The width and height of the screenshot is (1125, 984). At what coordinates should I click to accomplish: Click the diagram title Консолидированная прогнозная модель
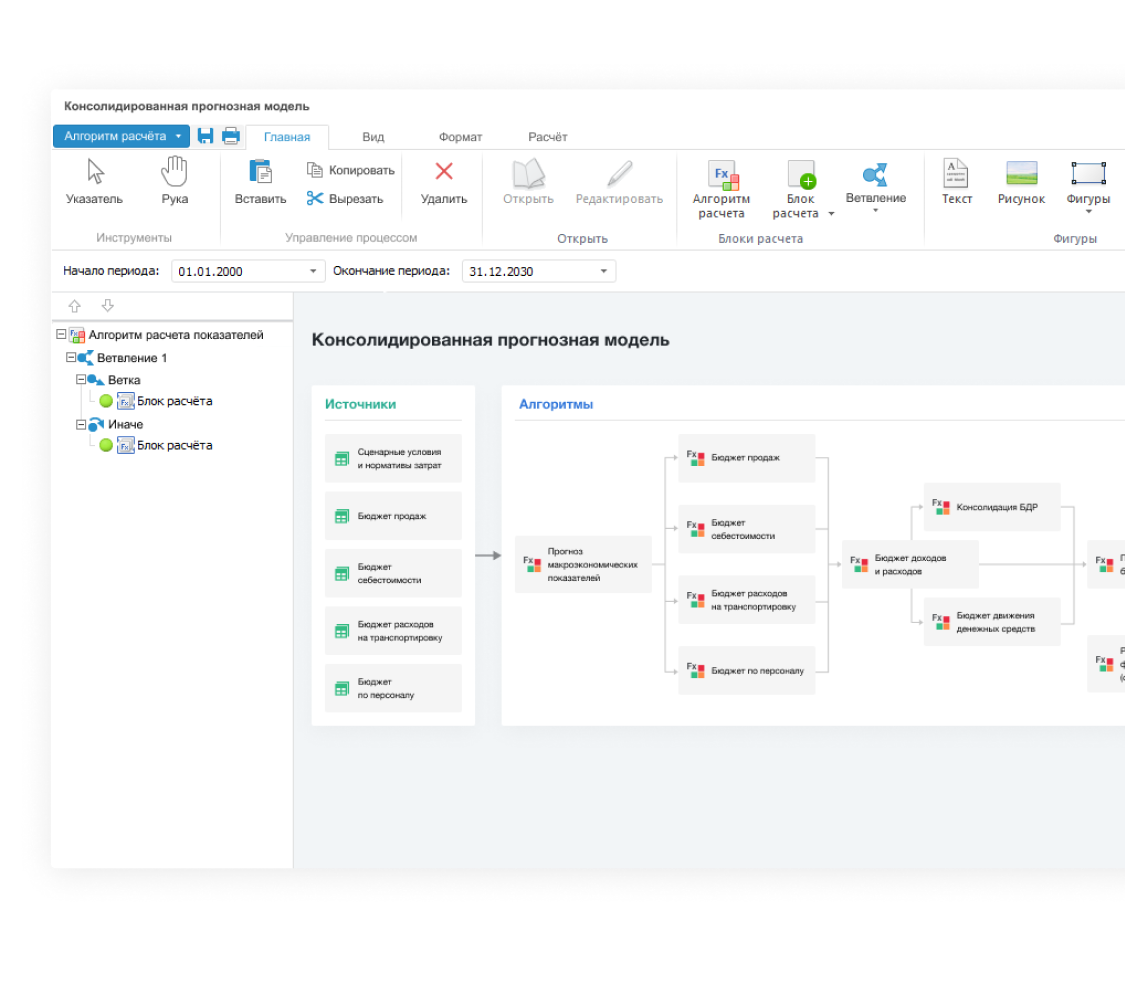click(490, 340)
